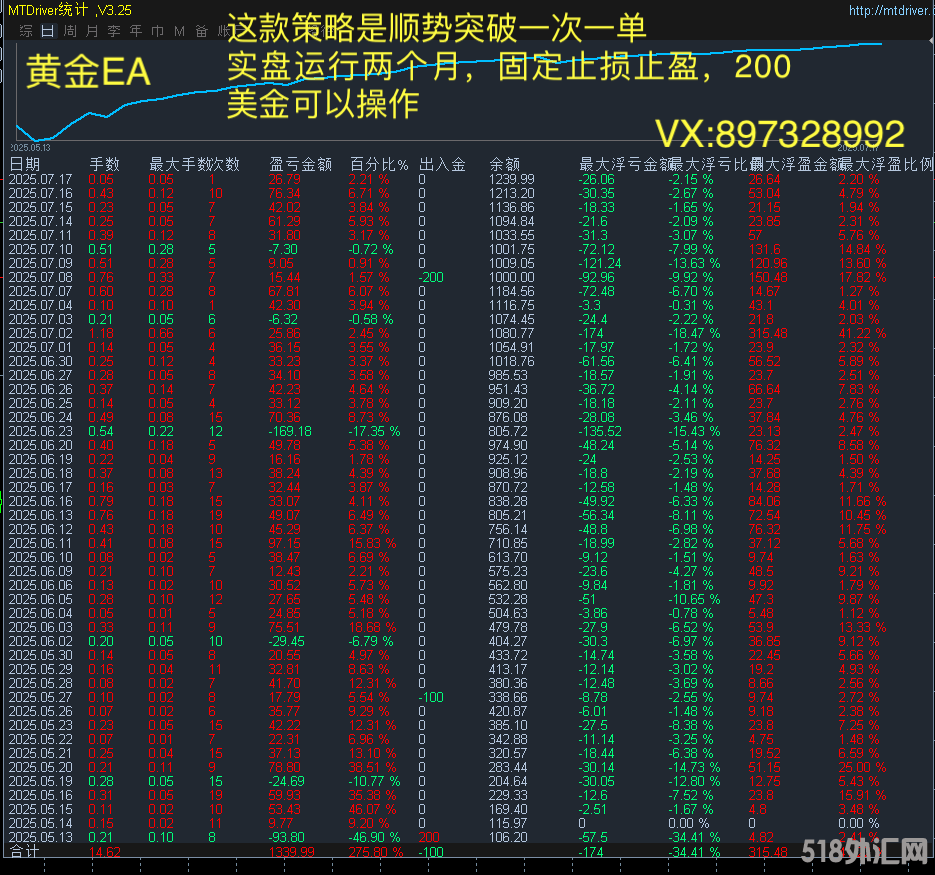Click the -46.90 % percentage cell
The width and height of the screenshot is (935, 875).
374,837
